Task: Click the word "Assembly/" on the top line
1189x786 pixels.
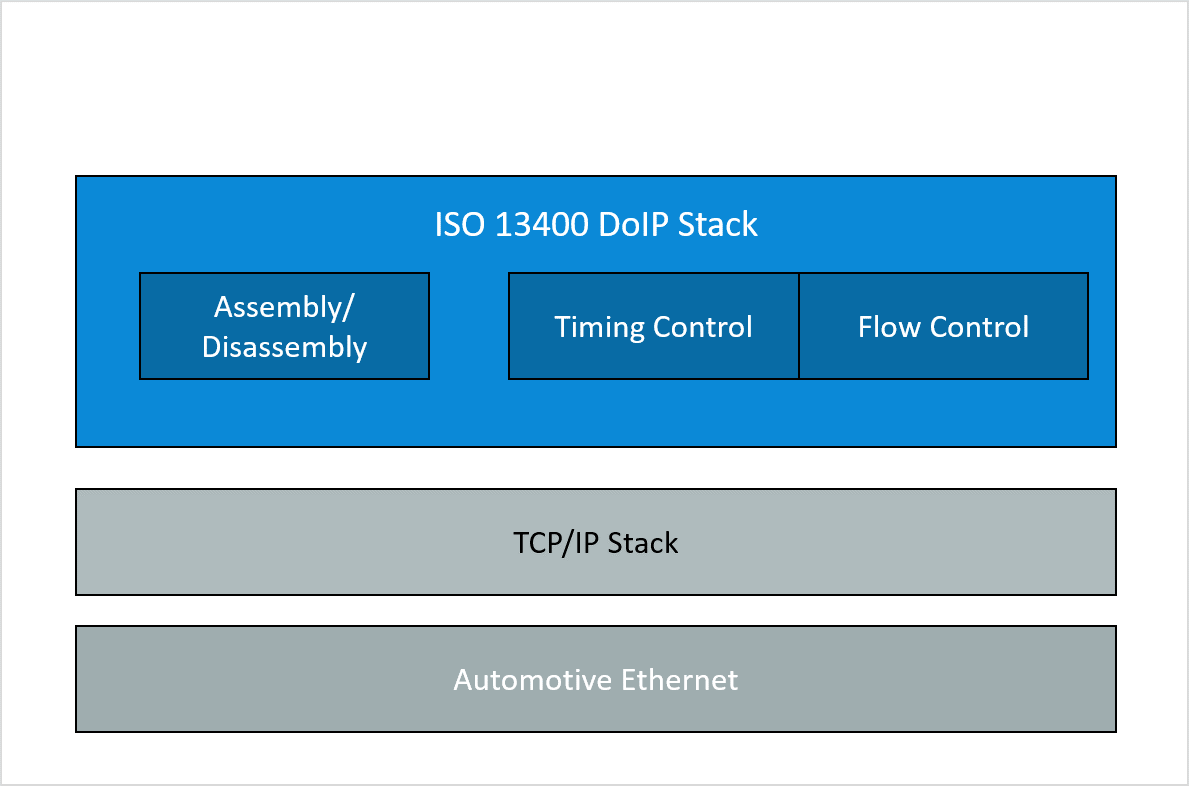Action: click(284, 307)
